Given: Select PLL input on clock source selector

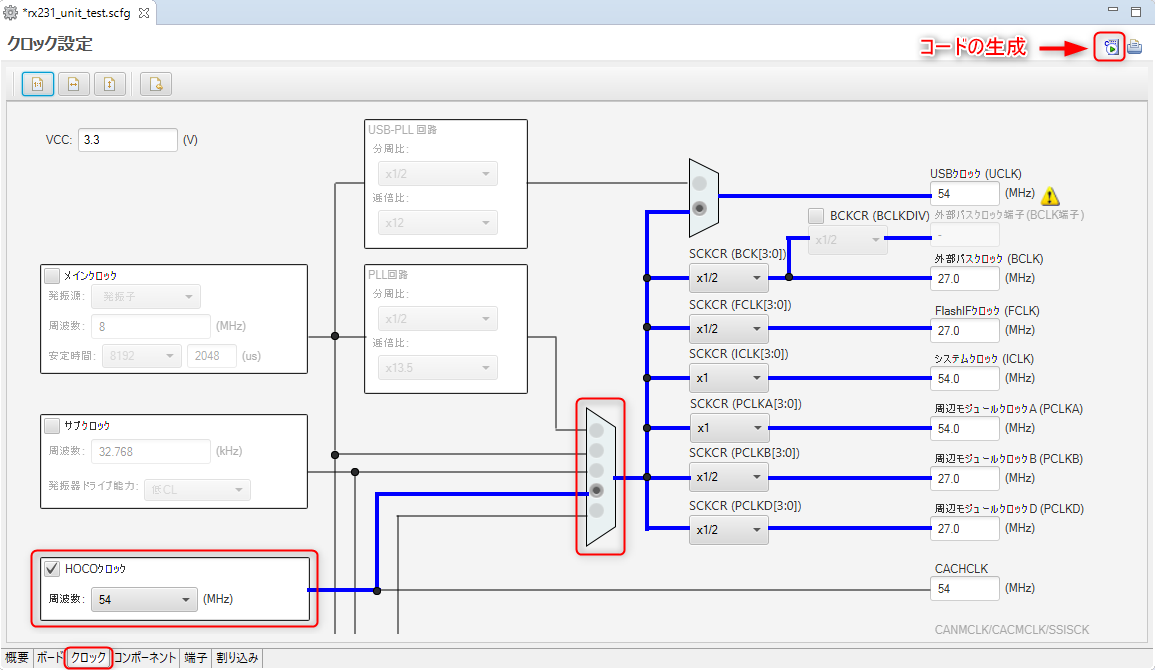Looking at the screenshot, I should coord(597,430).
